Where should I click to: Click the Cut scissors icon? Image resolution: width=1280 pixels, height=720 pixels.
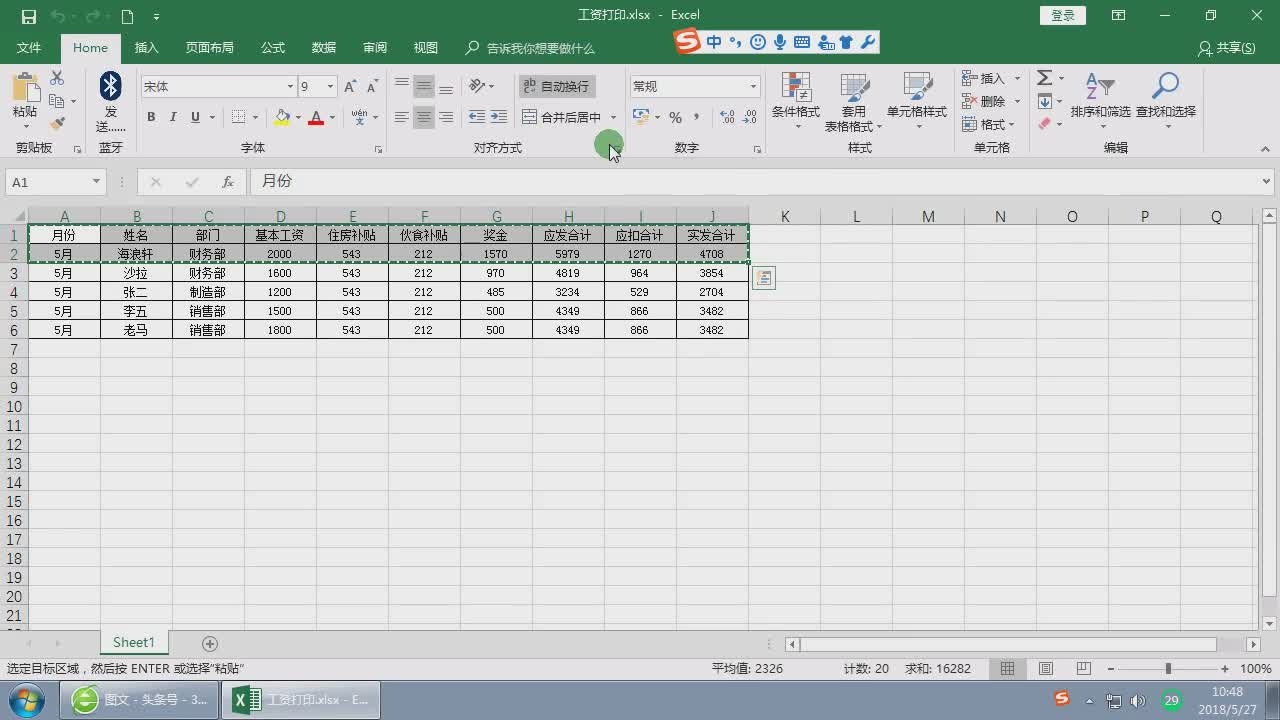point(57,78)
